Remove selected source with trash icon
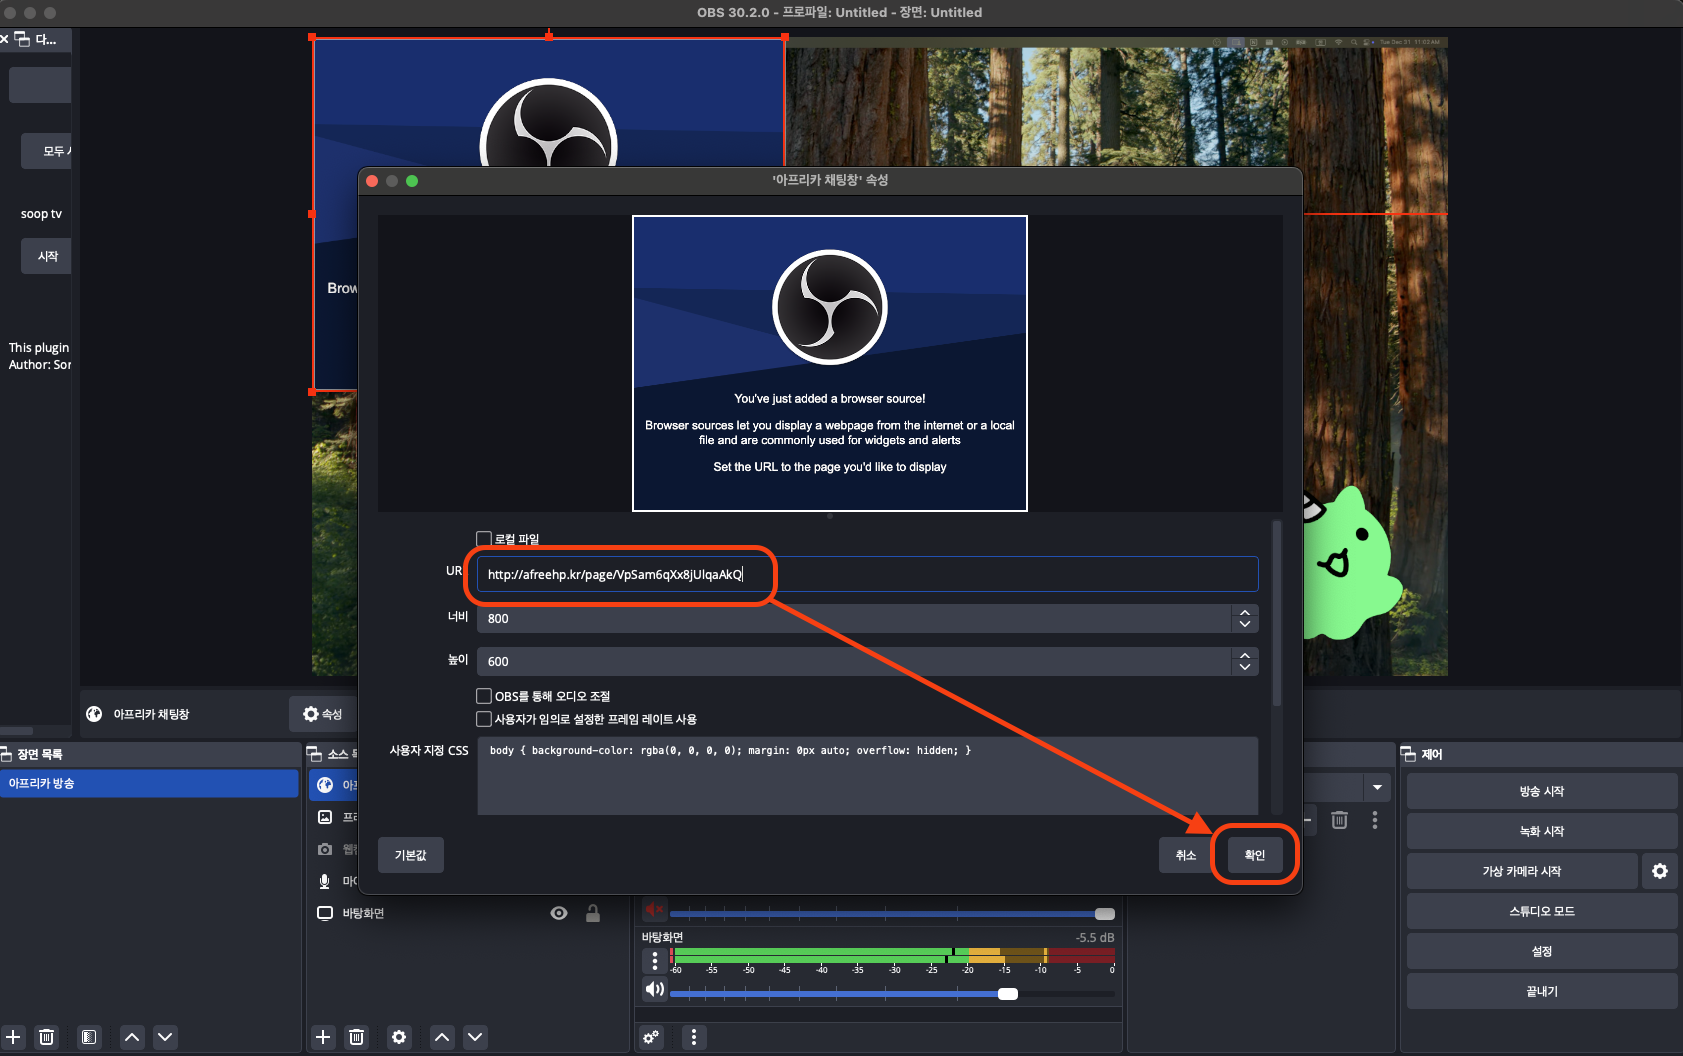The width and height of the screenshot is (1683, 1056). tap(356, 1037)
